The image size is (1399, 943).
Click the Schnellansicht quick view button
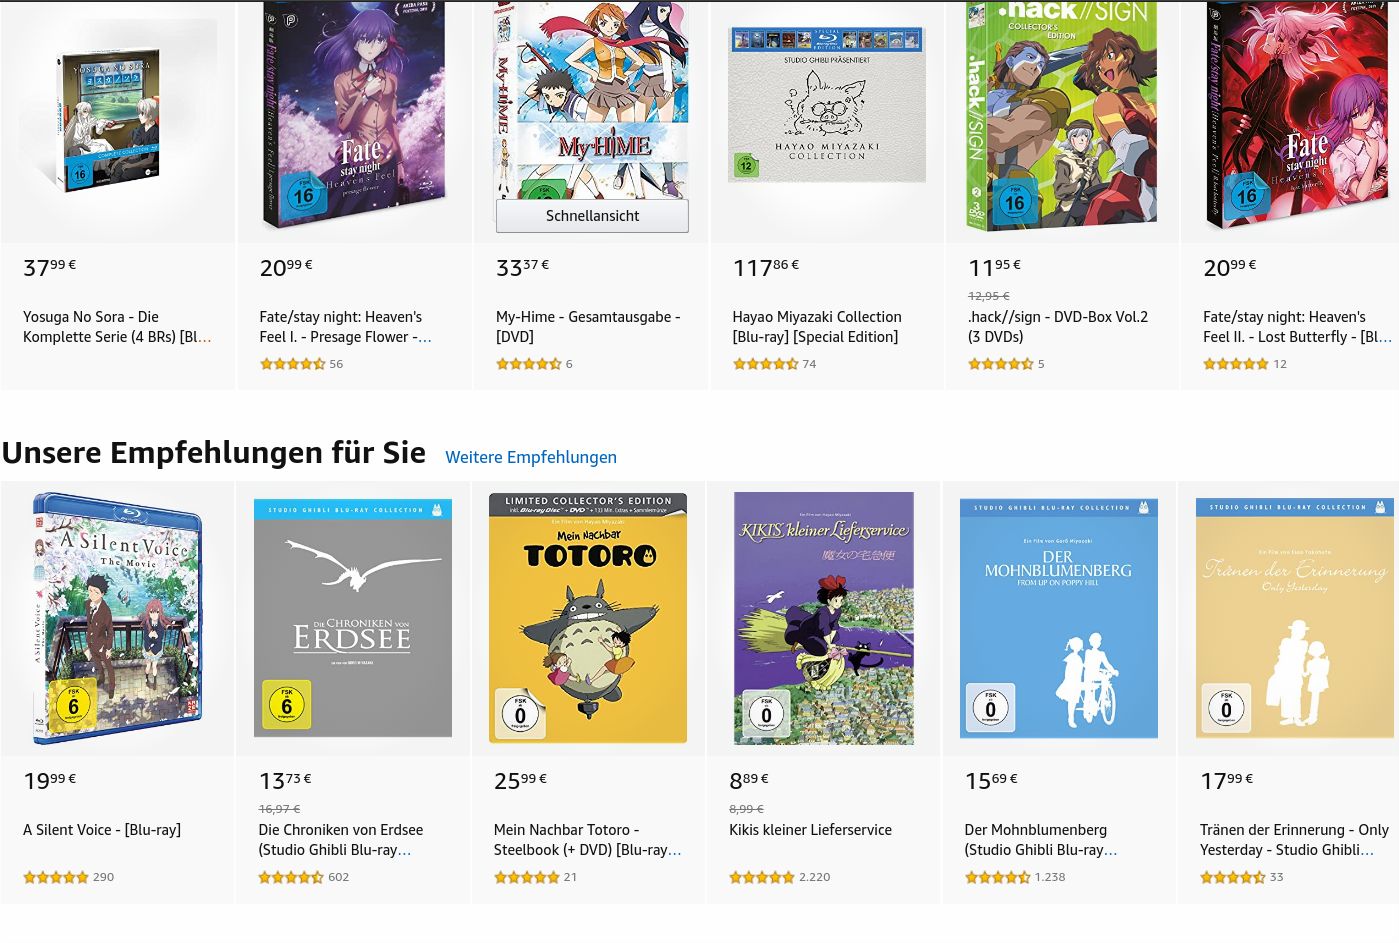(592, 216)
